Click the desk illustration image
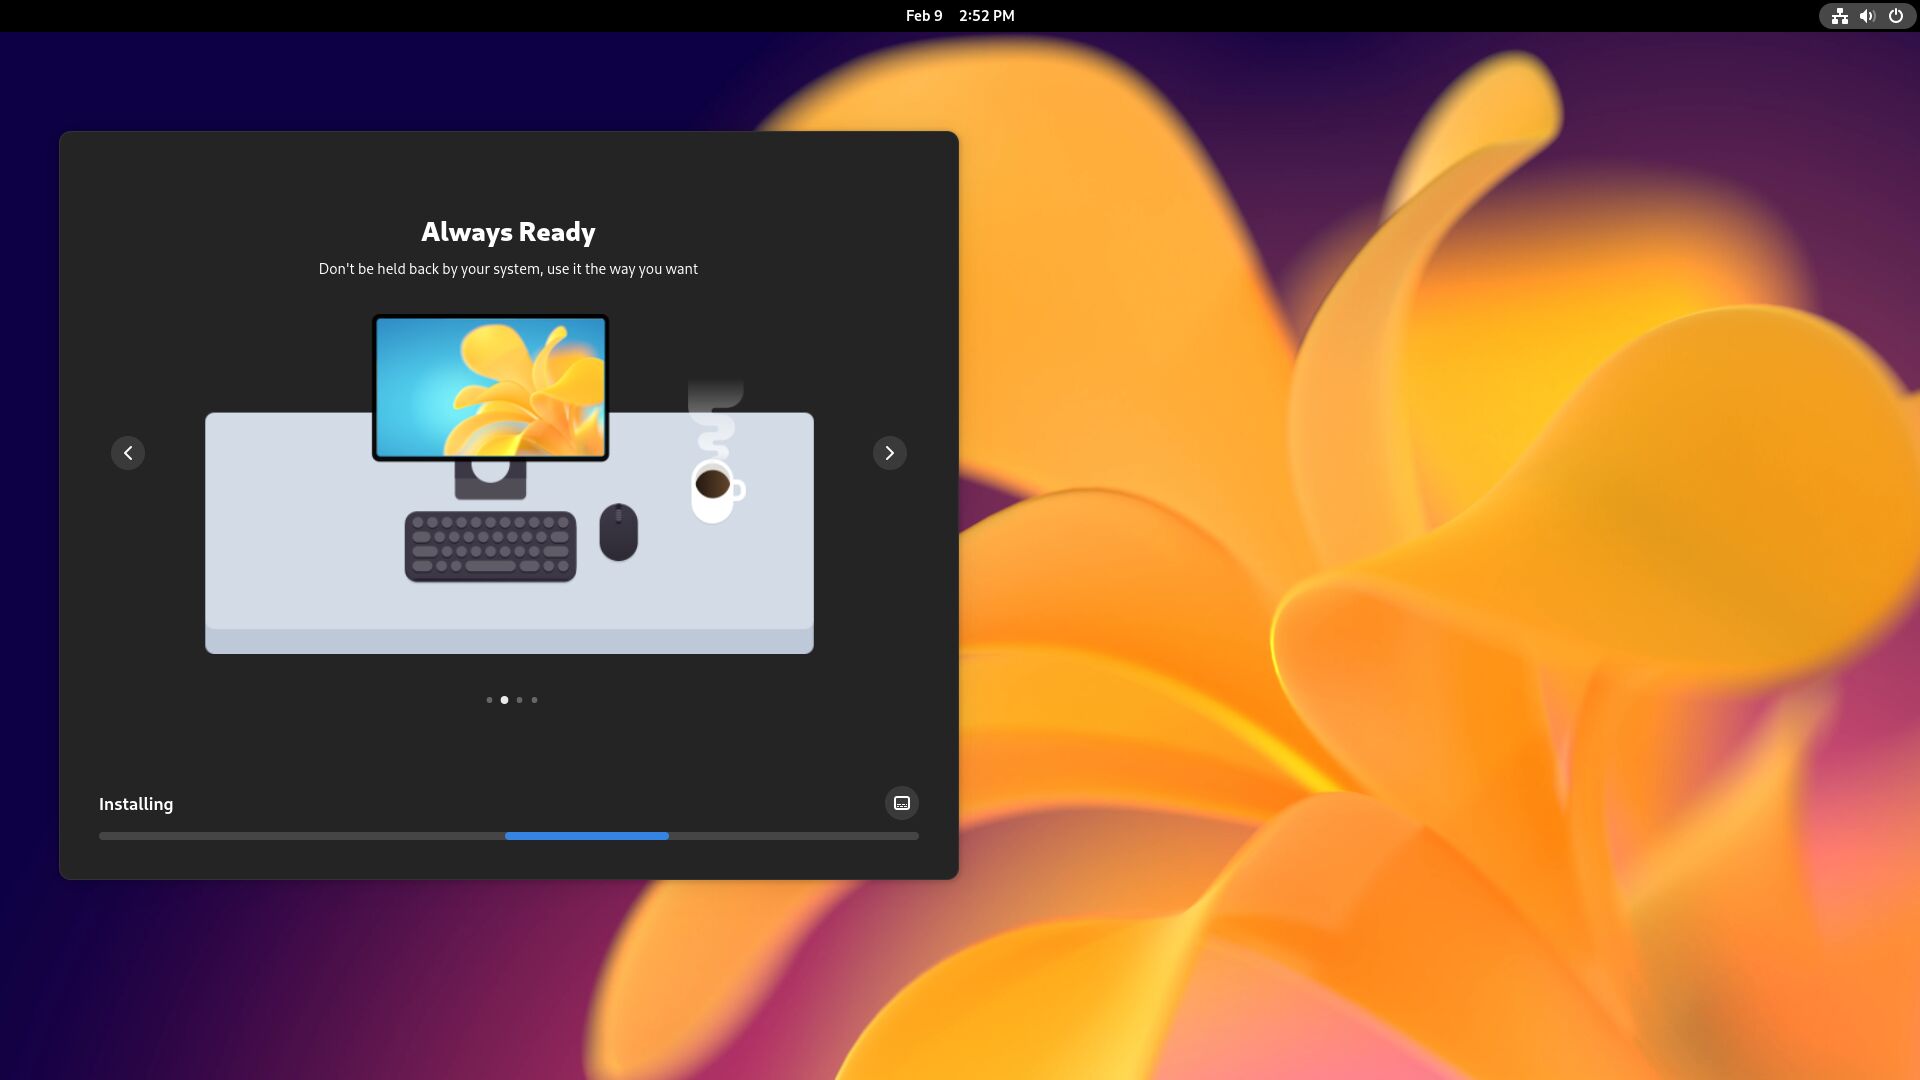 pos(509,484)
